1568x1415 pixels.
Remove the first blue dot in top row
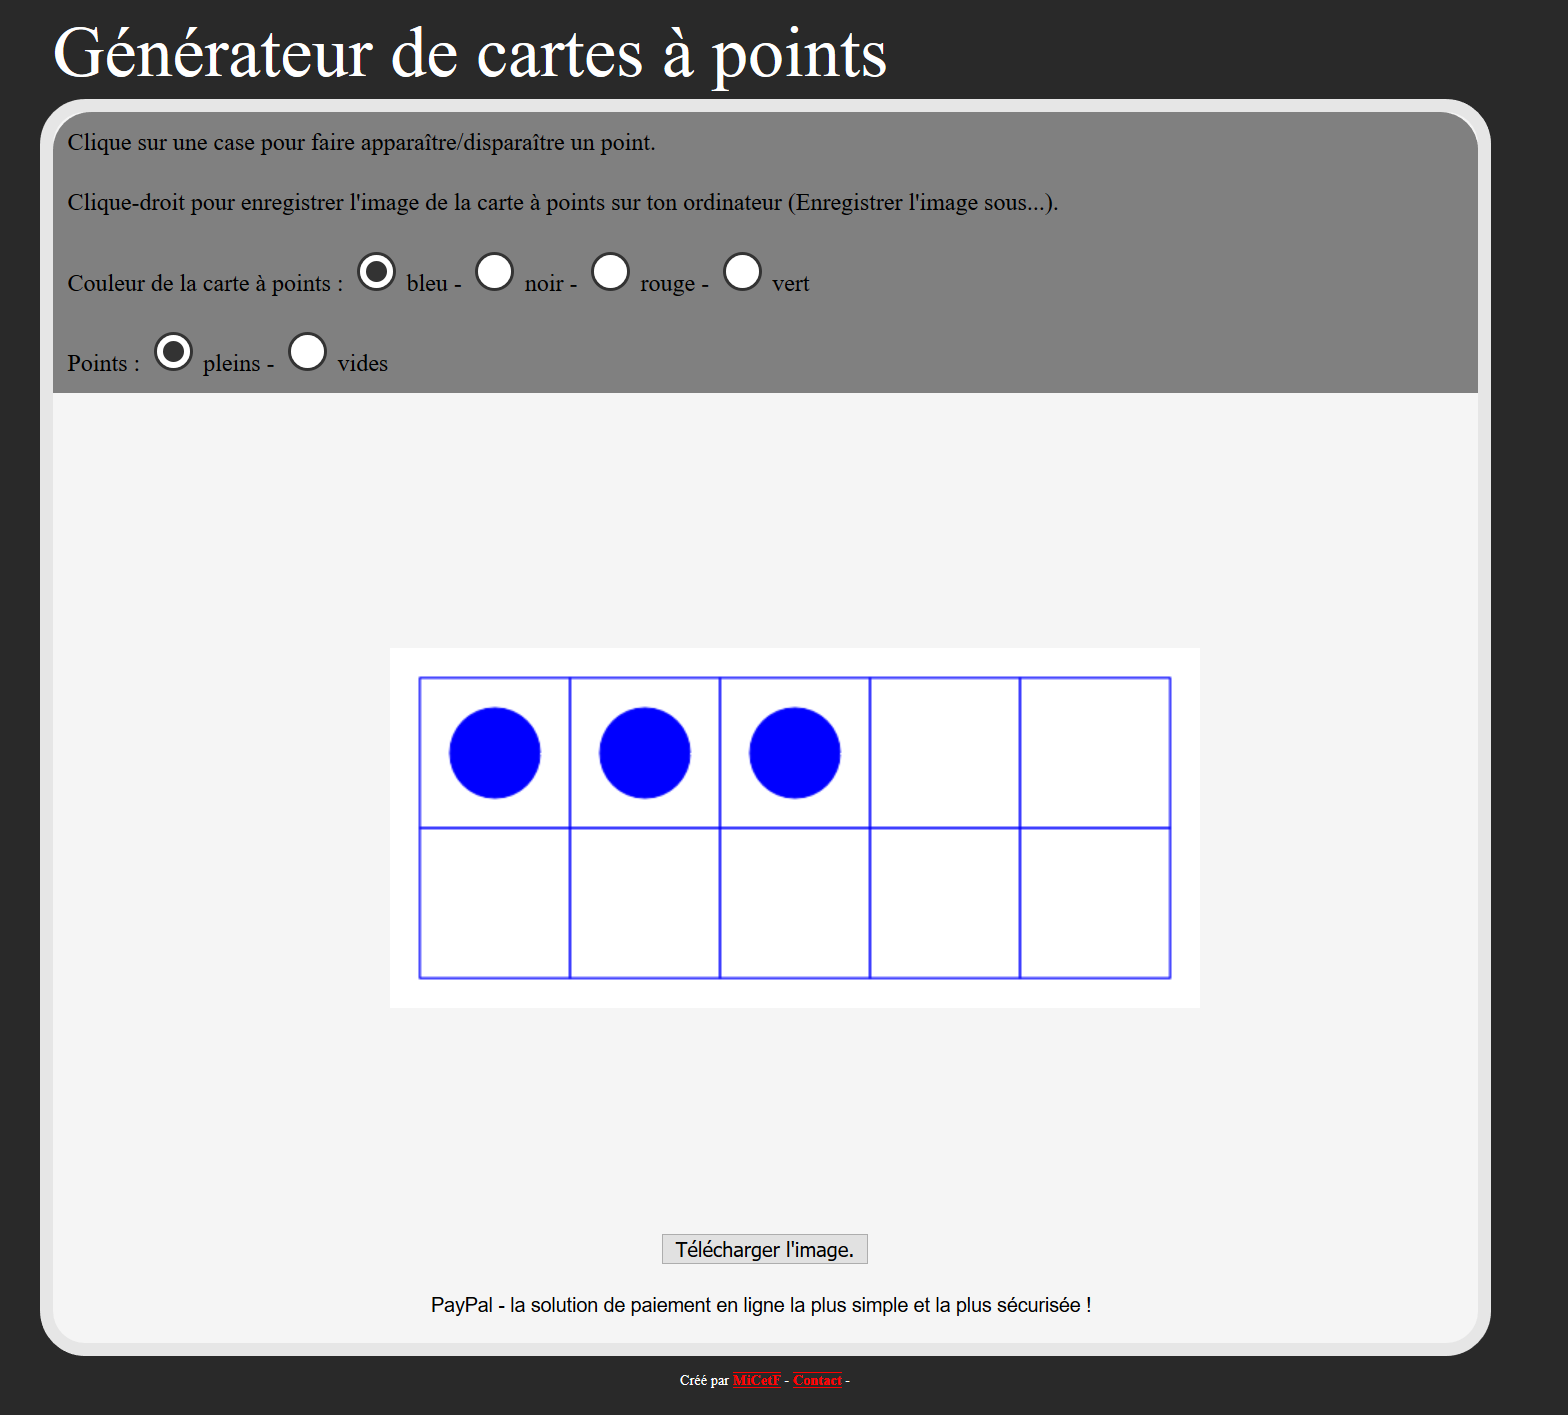click(x=495, y=753)
